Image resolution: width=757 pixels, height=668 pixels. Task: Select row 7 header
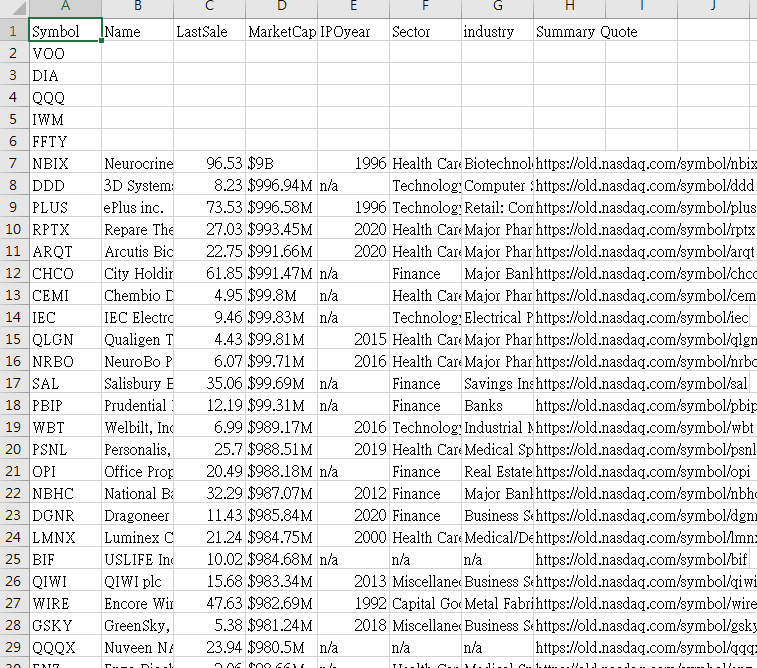pos(14,163)
